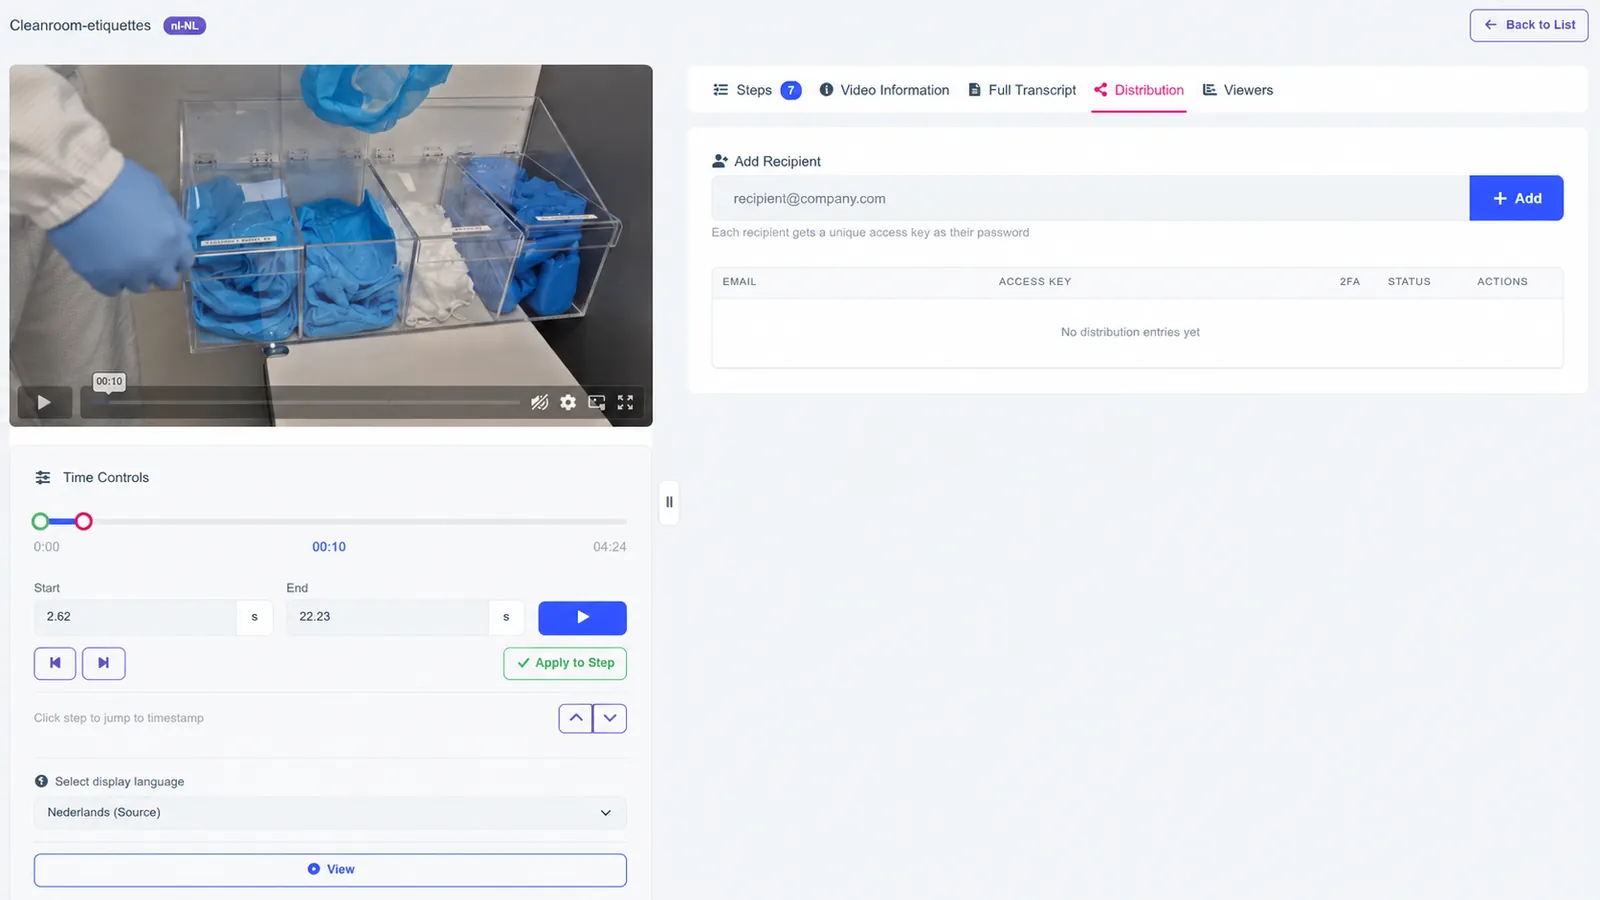Click the STATUS column header

[1409, 282]
